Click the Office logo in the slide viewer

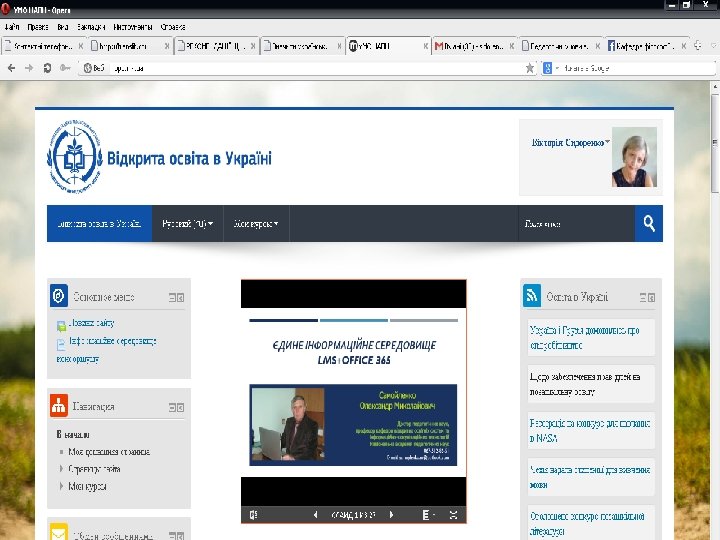click(253, 515)
